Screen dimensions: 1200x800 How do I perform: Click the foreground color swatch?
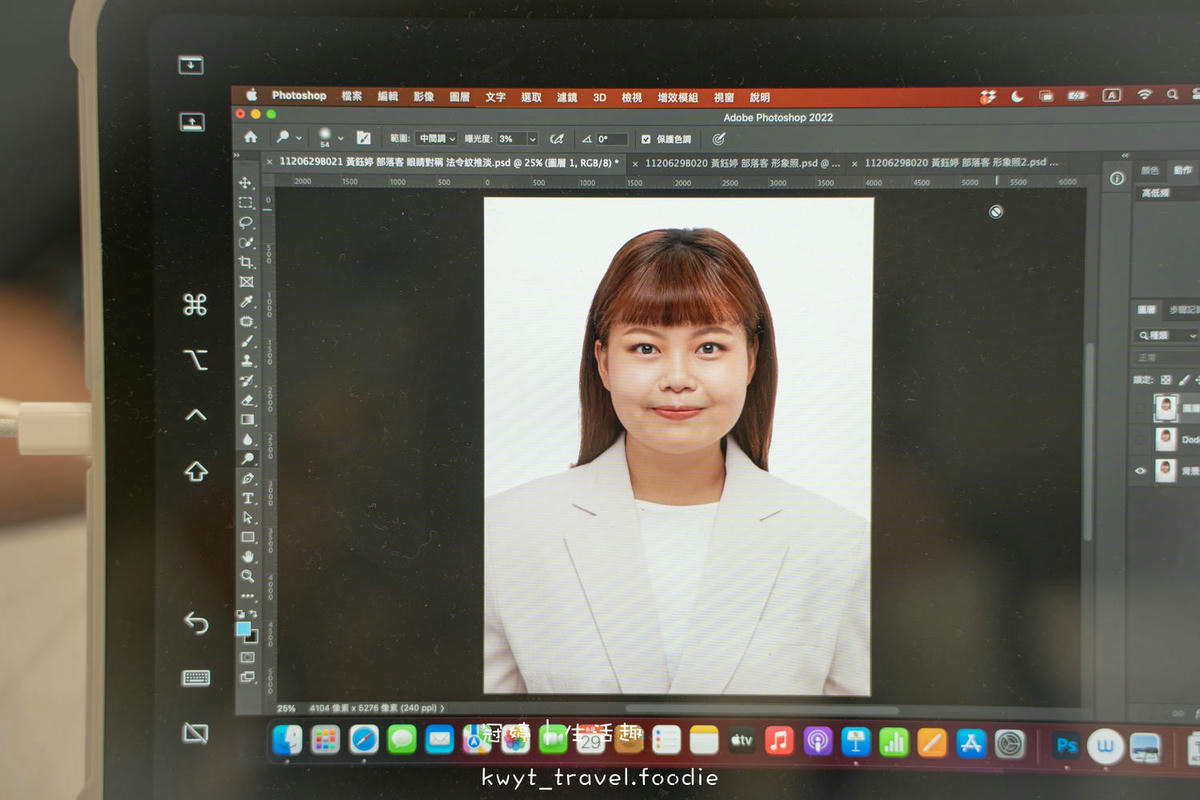tap(243, 628)
